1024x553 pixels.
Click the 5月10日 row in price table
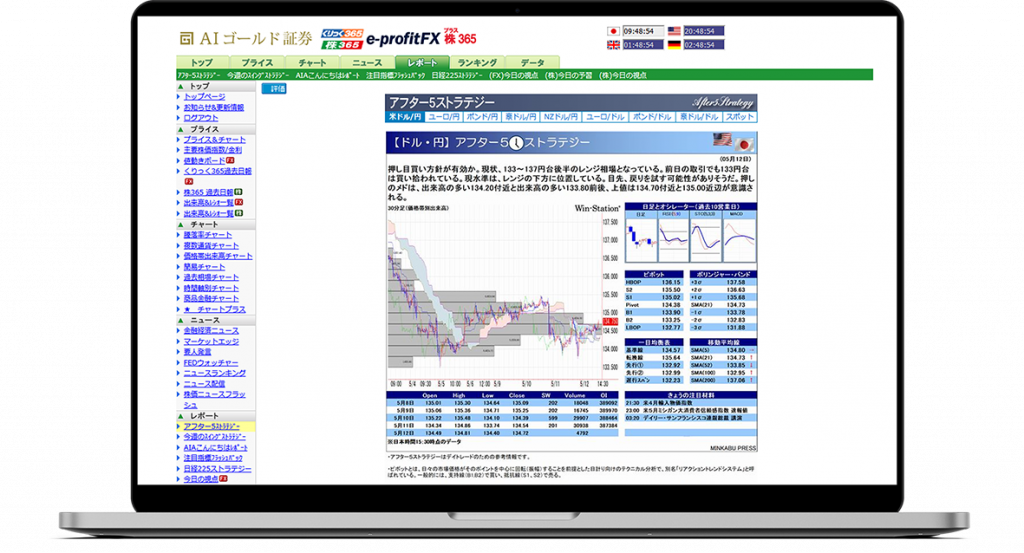(502, 418)
